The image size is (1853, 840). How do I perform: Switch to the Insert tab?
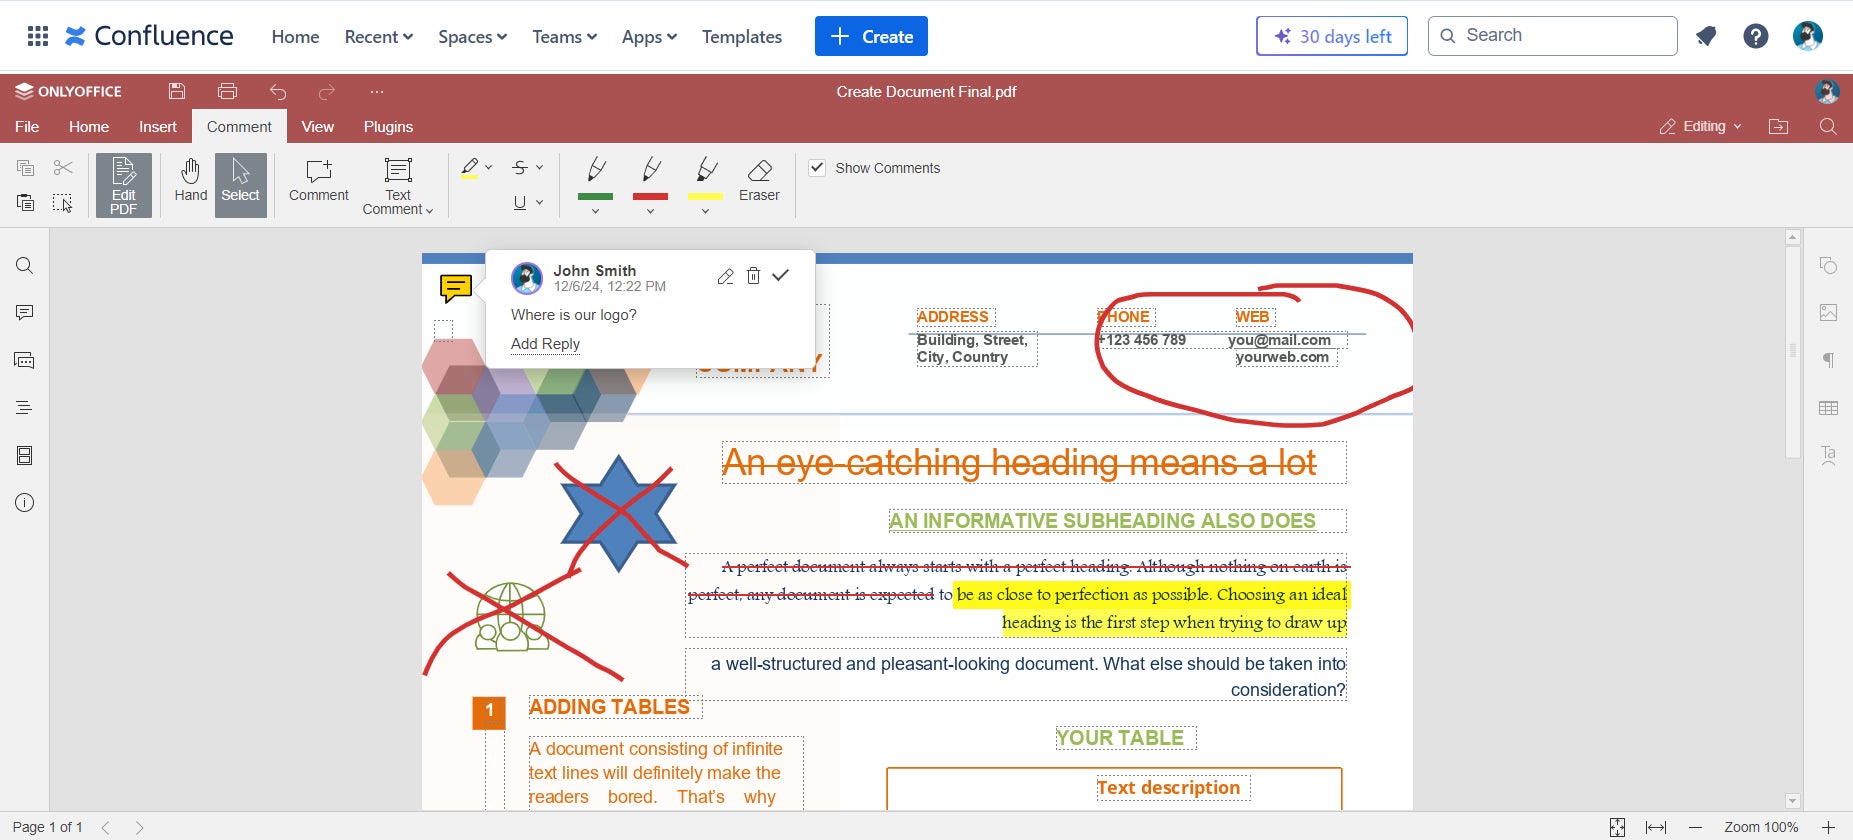pyautogui.click(x=158, y=127)
